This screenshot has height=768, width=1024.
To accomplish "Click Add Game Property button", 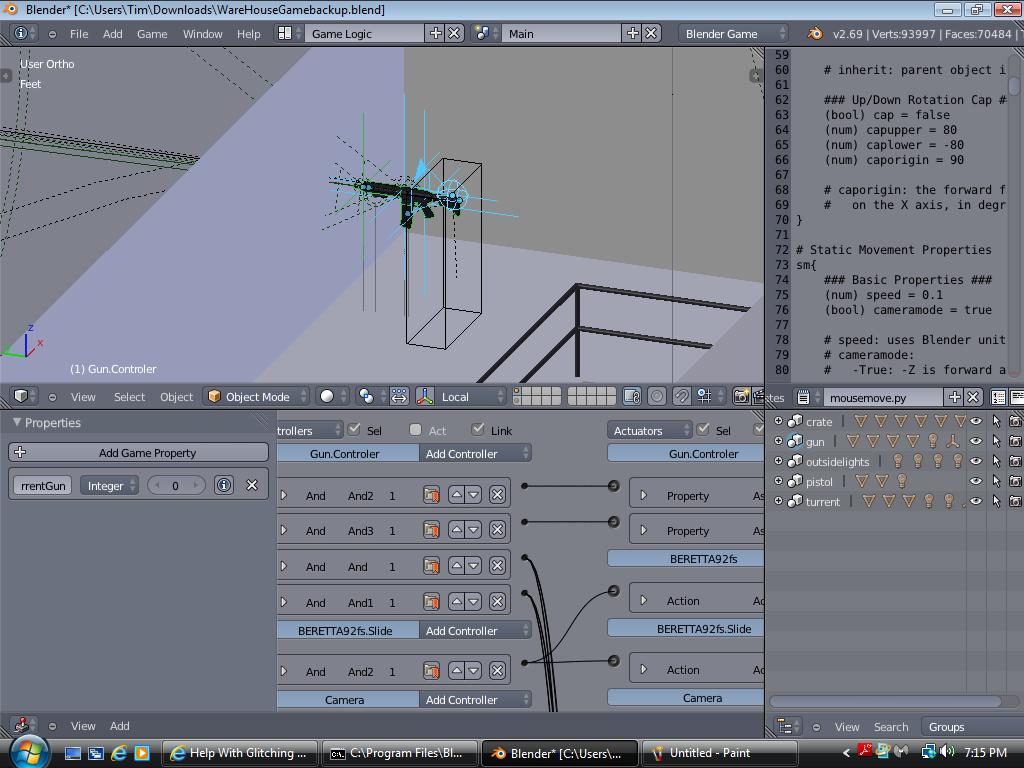I will point(138,453).
